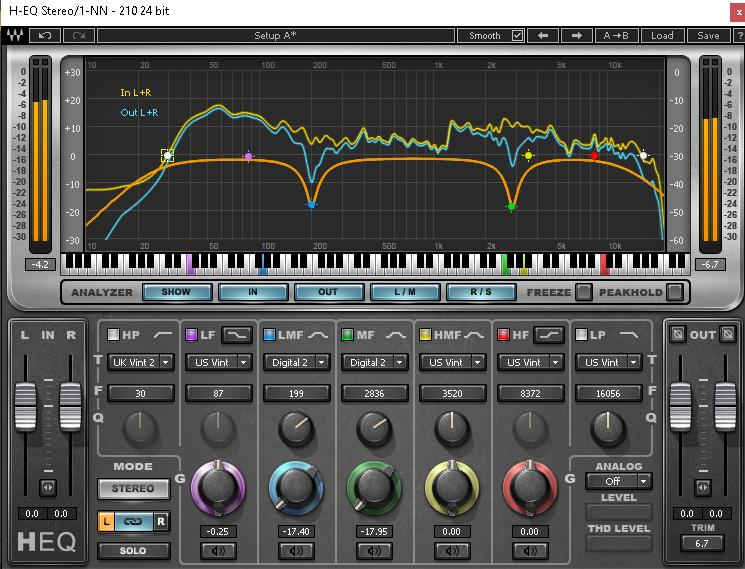Go to next preset arrow

click(x=576, y=36)
